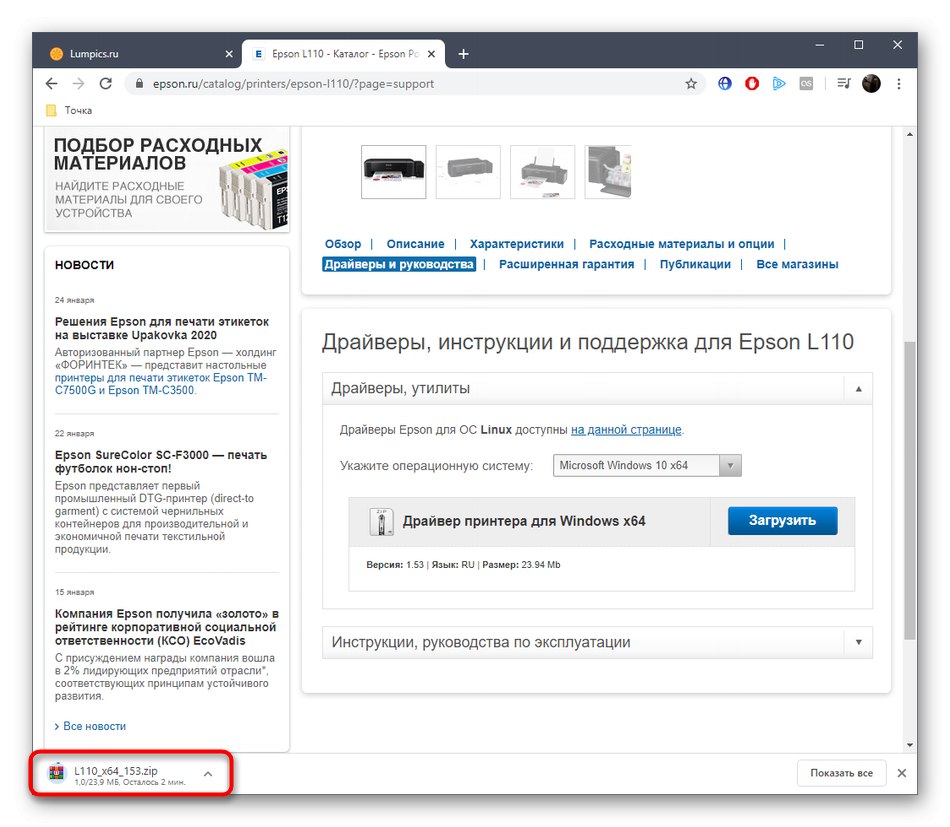Reload the page with the refresh icon
The height and width of the screenshot is (827, 950).
106,83
